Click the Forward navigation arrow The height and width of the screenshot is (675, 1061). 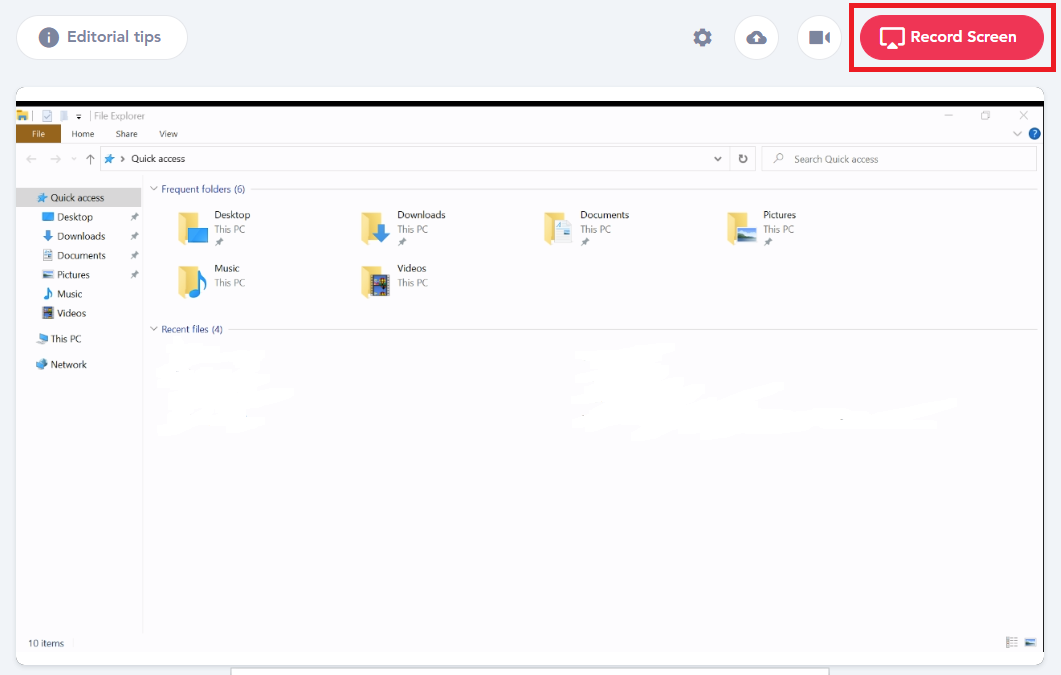55,159
